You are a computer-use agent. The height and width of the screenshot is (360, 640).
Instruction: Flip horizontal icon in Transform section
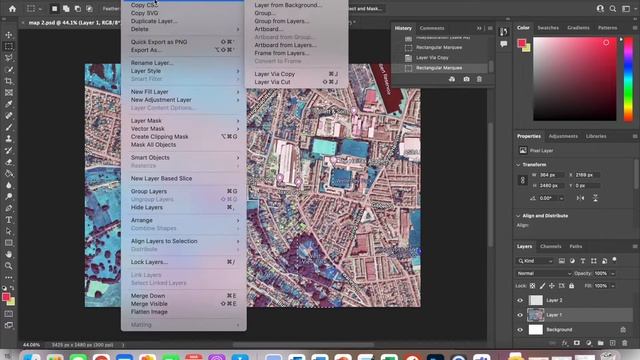pos(580,198)
